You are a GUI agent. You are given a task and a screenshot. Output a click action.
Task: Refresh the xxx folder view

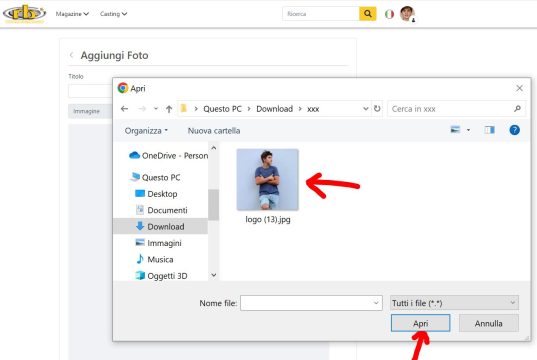pyautogui.click(x=377, y=109)
